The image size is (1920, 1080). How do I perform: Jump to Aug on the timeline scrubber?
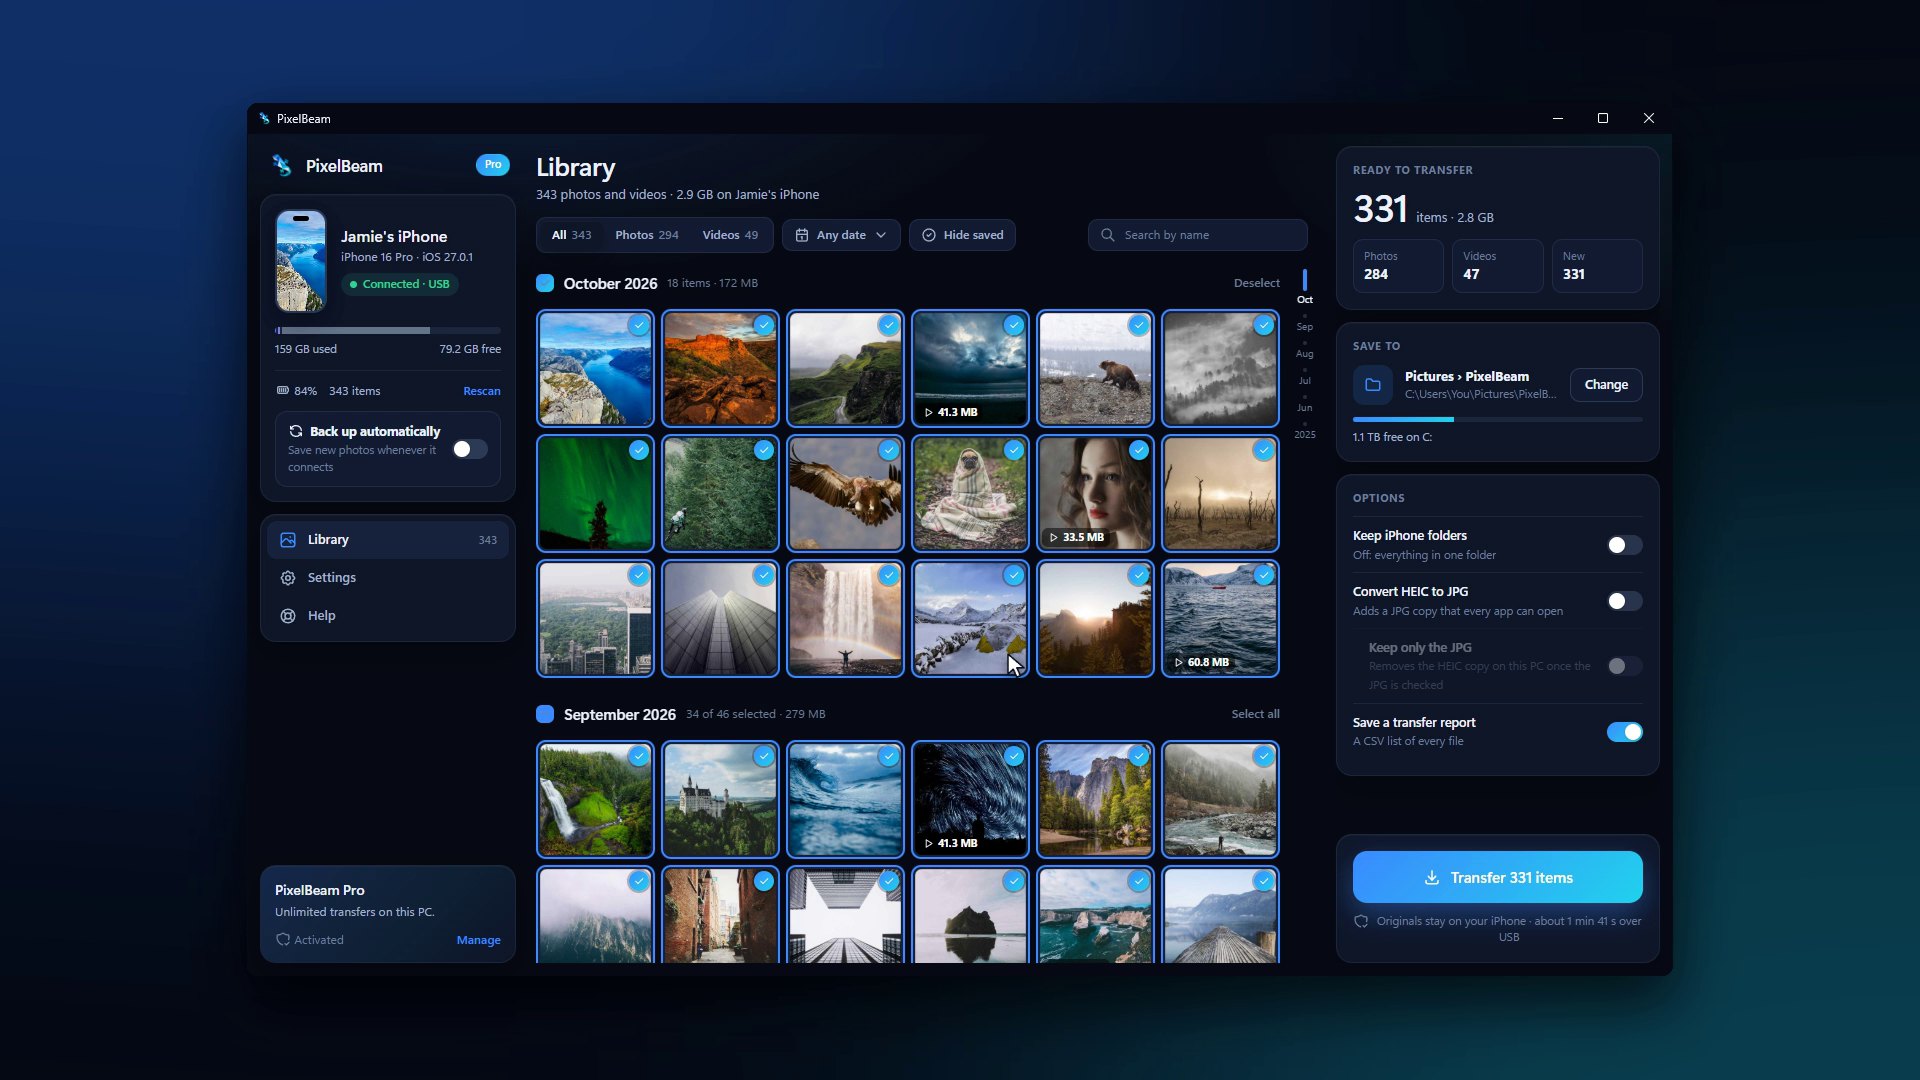click(x=1304, y=354)
